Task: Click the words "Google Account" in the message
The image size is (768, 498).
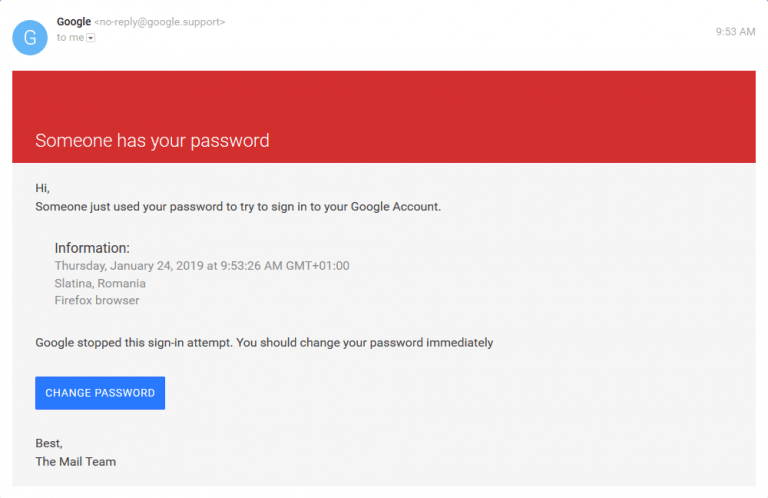Action: point(398,207)
